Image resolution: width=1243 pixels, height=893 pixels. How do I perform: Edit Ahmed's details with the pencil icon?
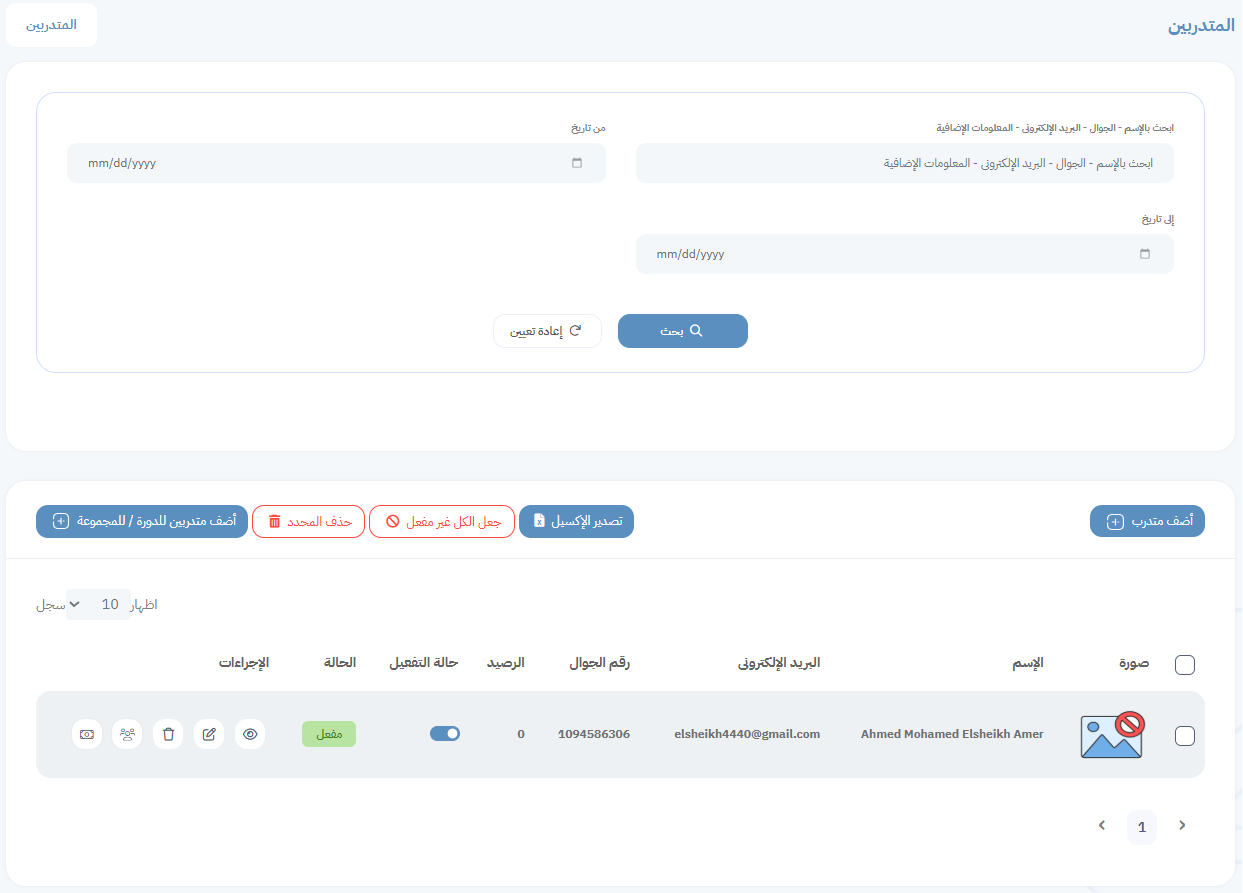click(209, 733)
